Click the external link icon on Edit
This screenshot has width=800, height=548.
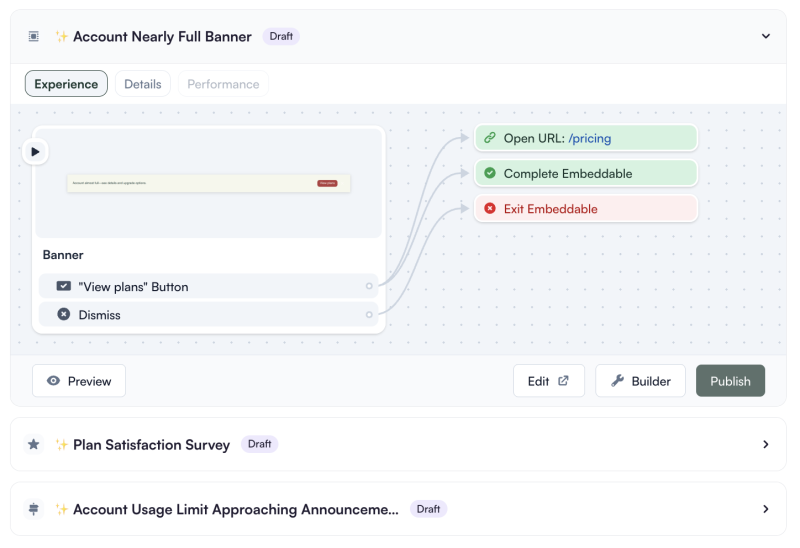(563, 381)
